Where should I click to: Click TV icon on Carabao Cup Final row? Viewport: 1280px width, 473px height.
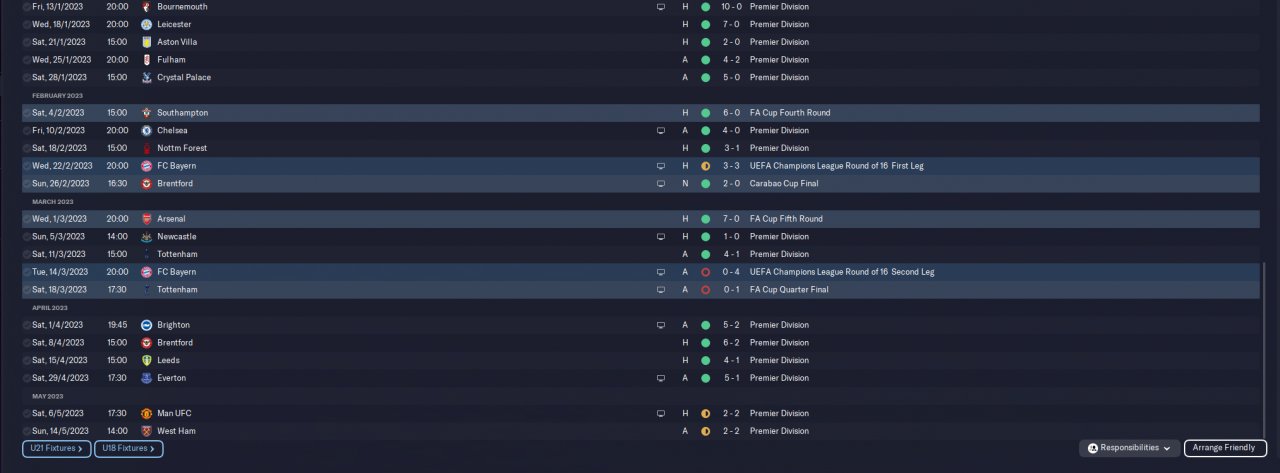click(x=660, y=184)
